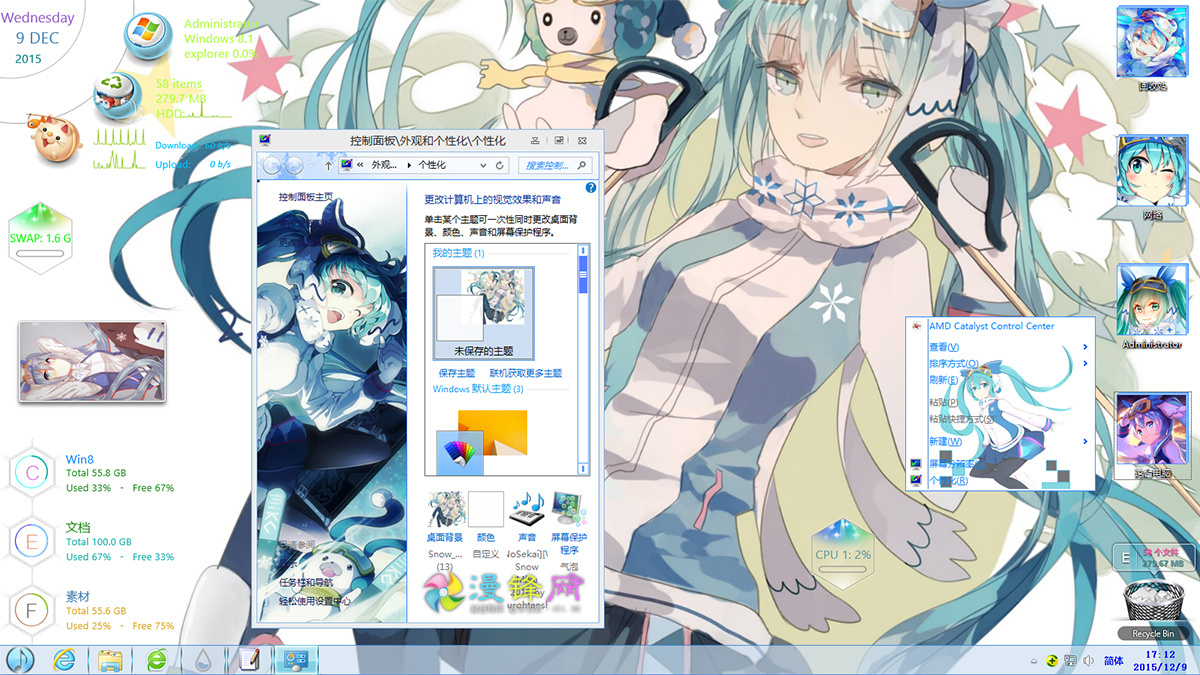1200x675 pixels.
Task: Select 外观 breadcrumb in address bar
Action: coord(384,165)
